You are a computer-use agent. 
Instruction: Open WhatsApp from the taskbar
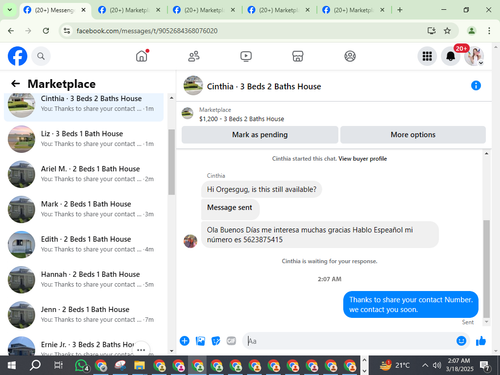[x=82, y=365]
